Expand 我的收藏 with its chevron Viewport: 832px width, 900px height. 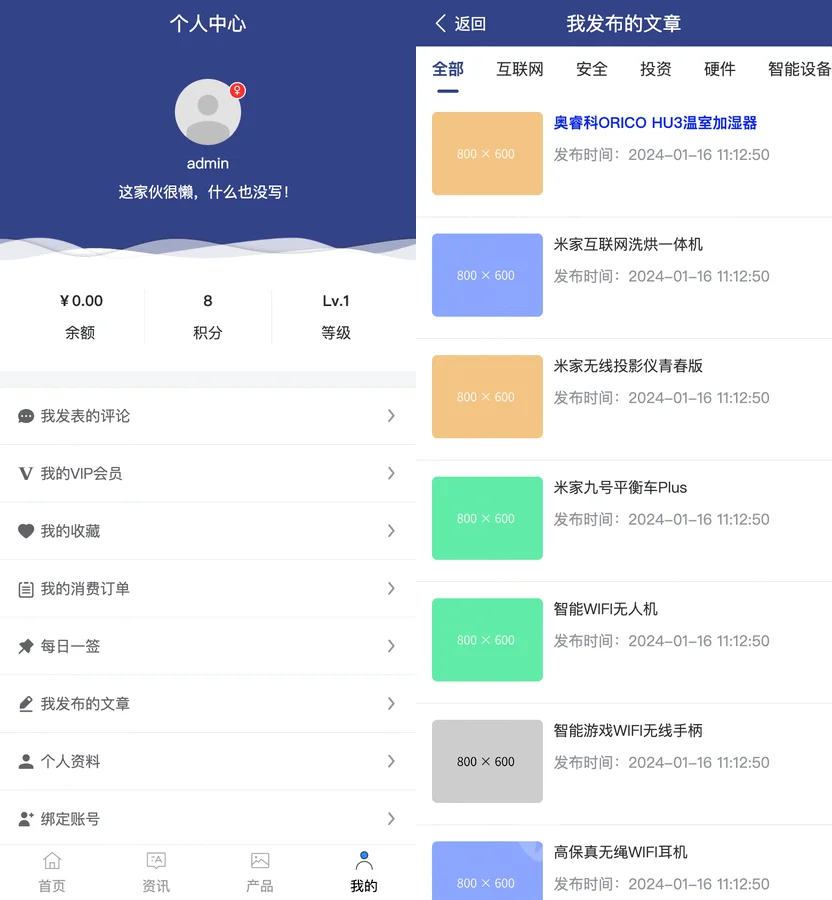pos(391,530)
